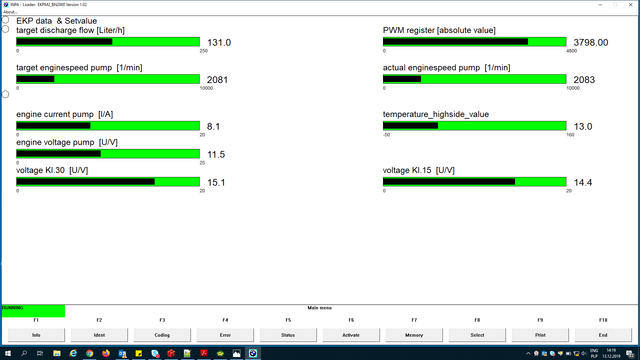640x360 pixels.
Task: Open the Photos app in the taskbar
Action: pyautogui.click(x=236, y=353)
